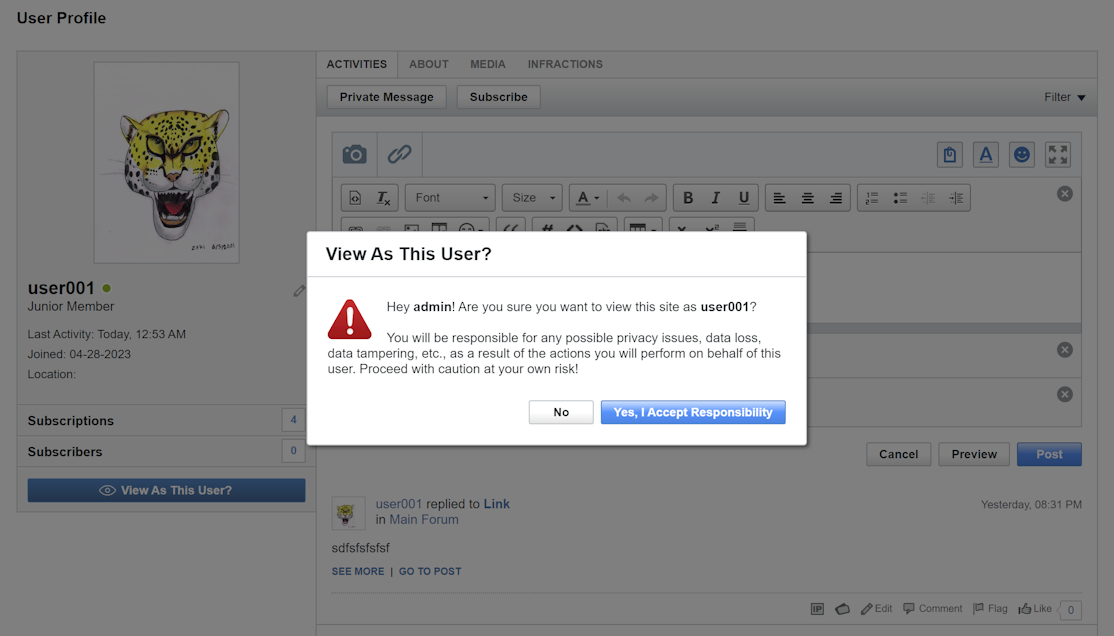Viewport: 1114px width, 636px height.
Task: Click SEE MORE on the post
Action: 358,571
